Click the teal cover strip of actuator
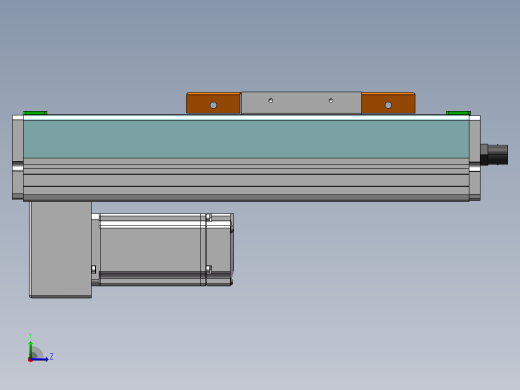 tap(246, 139)
